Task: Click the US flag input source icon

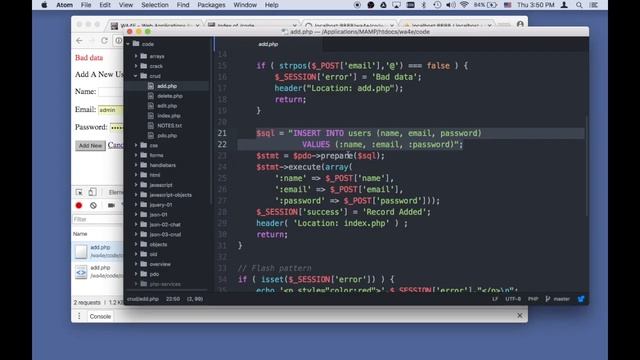Action: [x=507, y=5]
